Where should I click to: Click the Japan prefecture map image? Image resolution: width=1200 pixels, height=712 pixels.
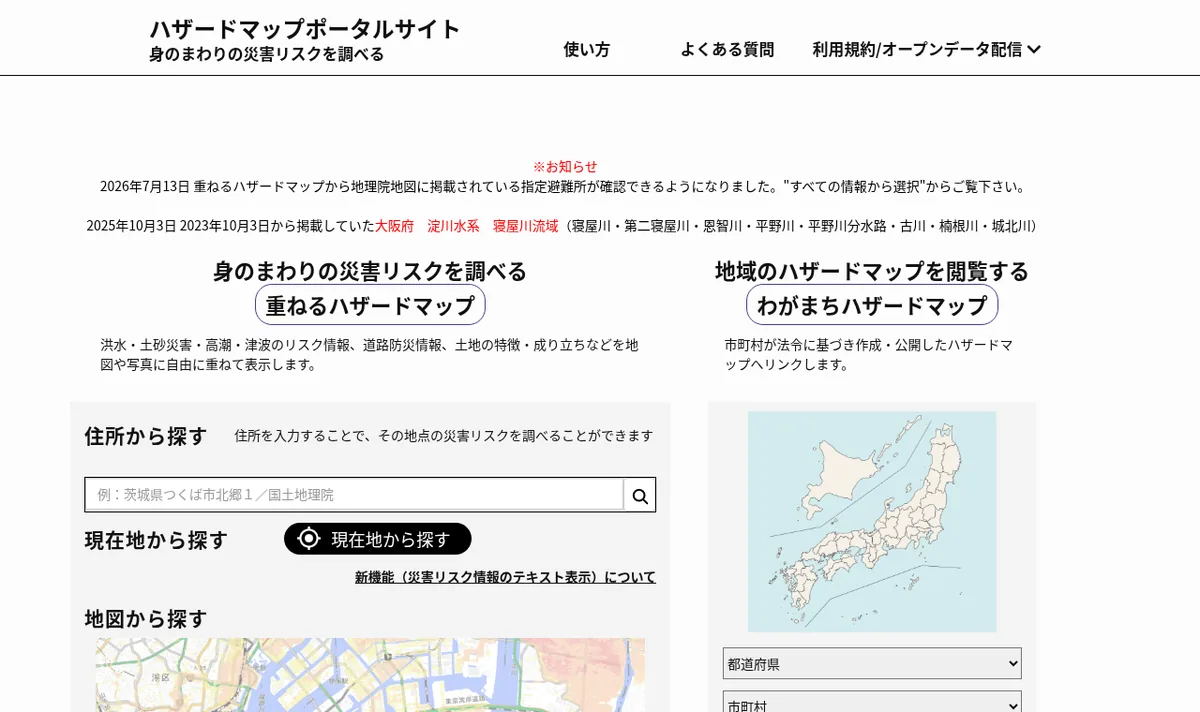(x=872, y=521)
